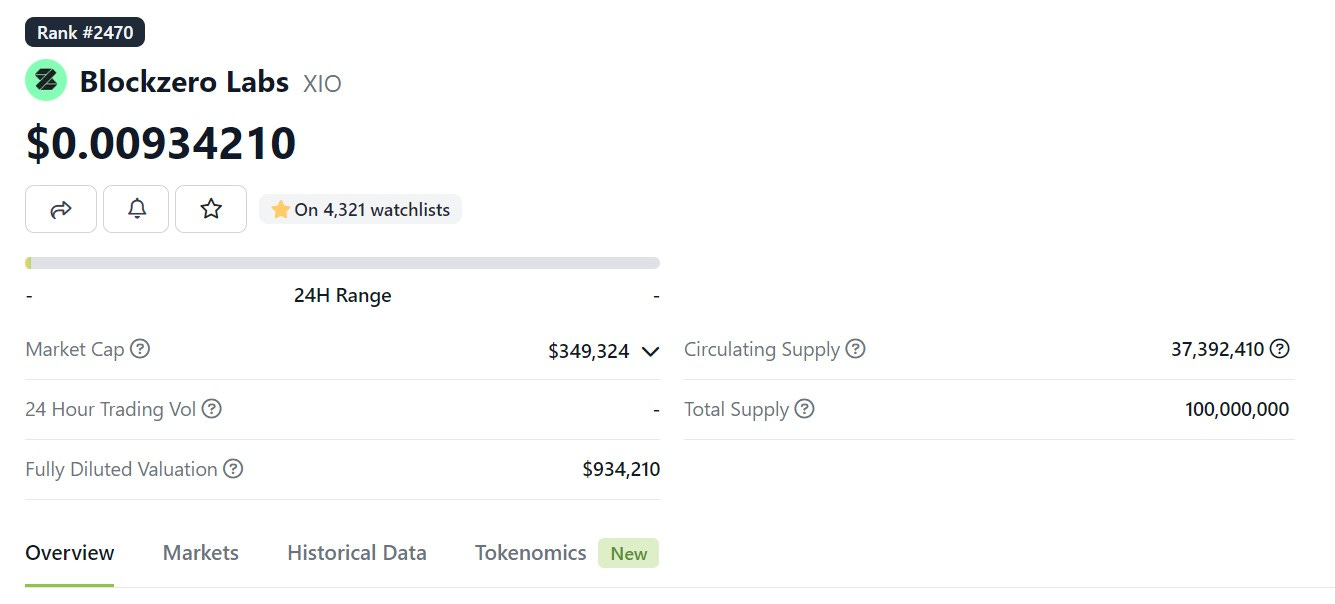The width and height of the screenshot is (1335, 604).
Task: Open Market Cap help tooltip icon
Action: click(x=141, y=349)
